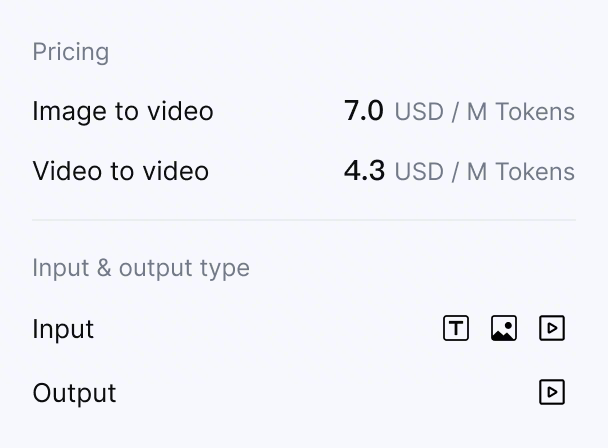The image size is (608, 448).
Task: Click USD in the Video to video row
Action: (x=419, y=172)
